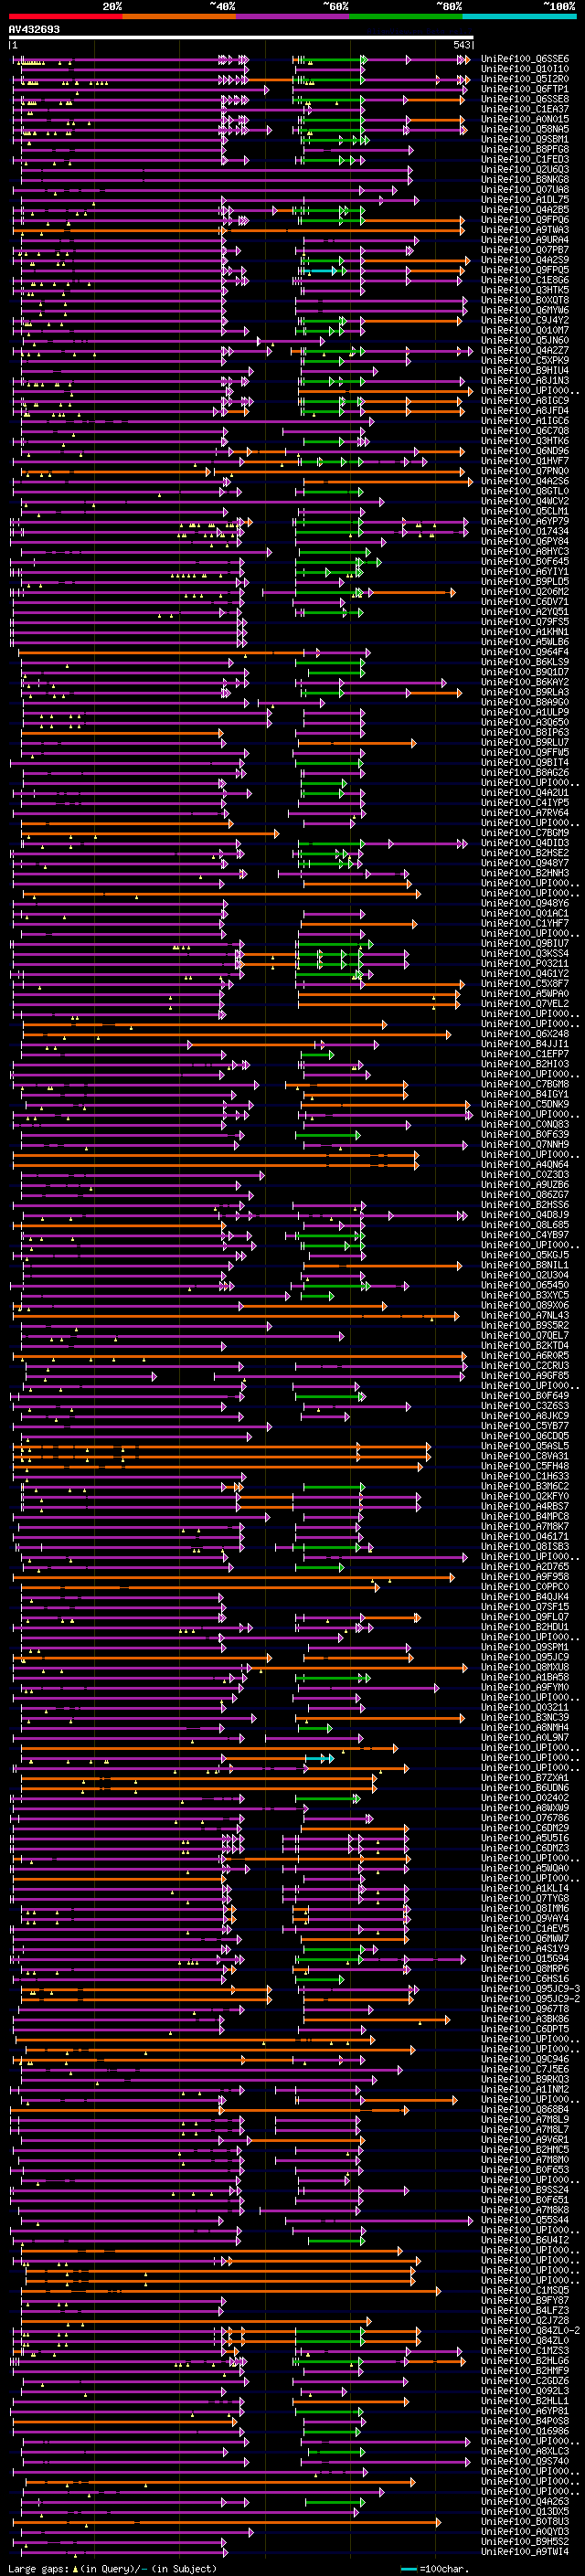The image size is (585, 2576).
Task: Select subject label UniRef100_Q6C7Q8
Action: [x=525, y=431]
